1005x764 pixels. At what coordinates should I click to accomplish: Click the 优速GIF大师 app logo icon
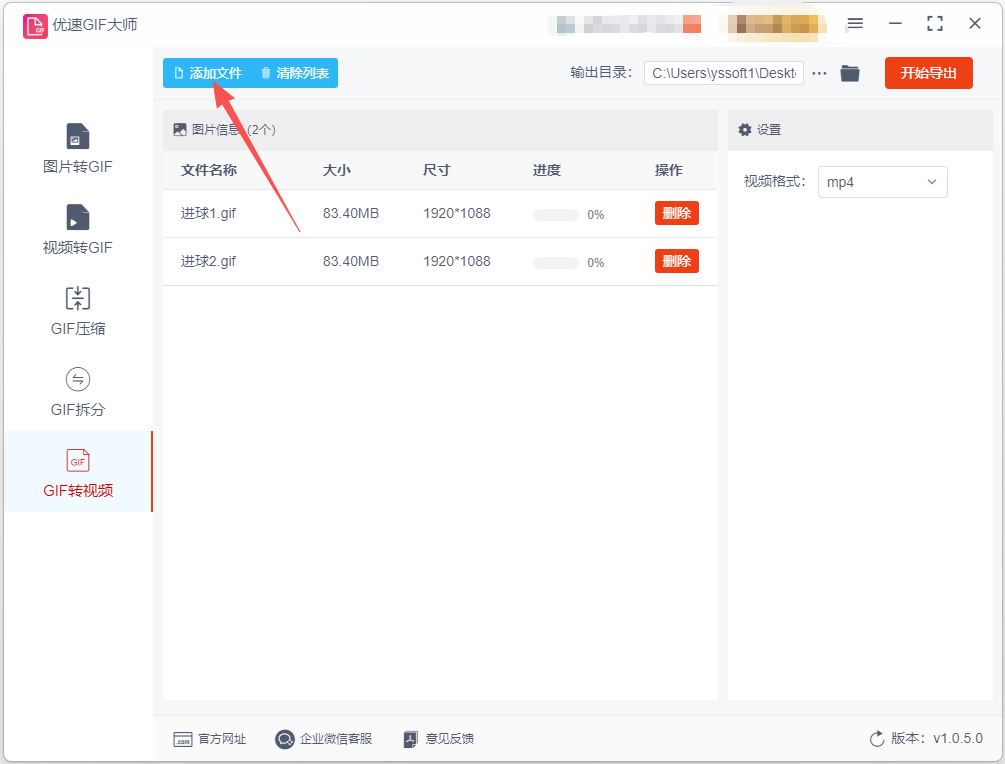[35, 26]
